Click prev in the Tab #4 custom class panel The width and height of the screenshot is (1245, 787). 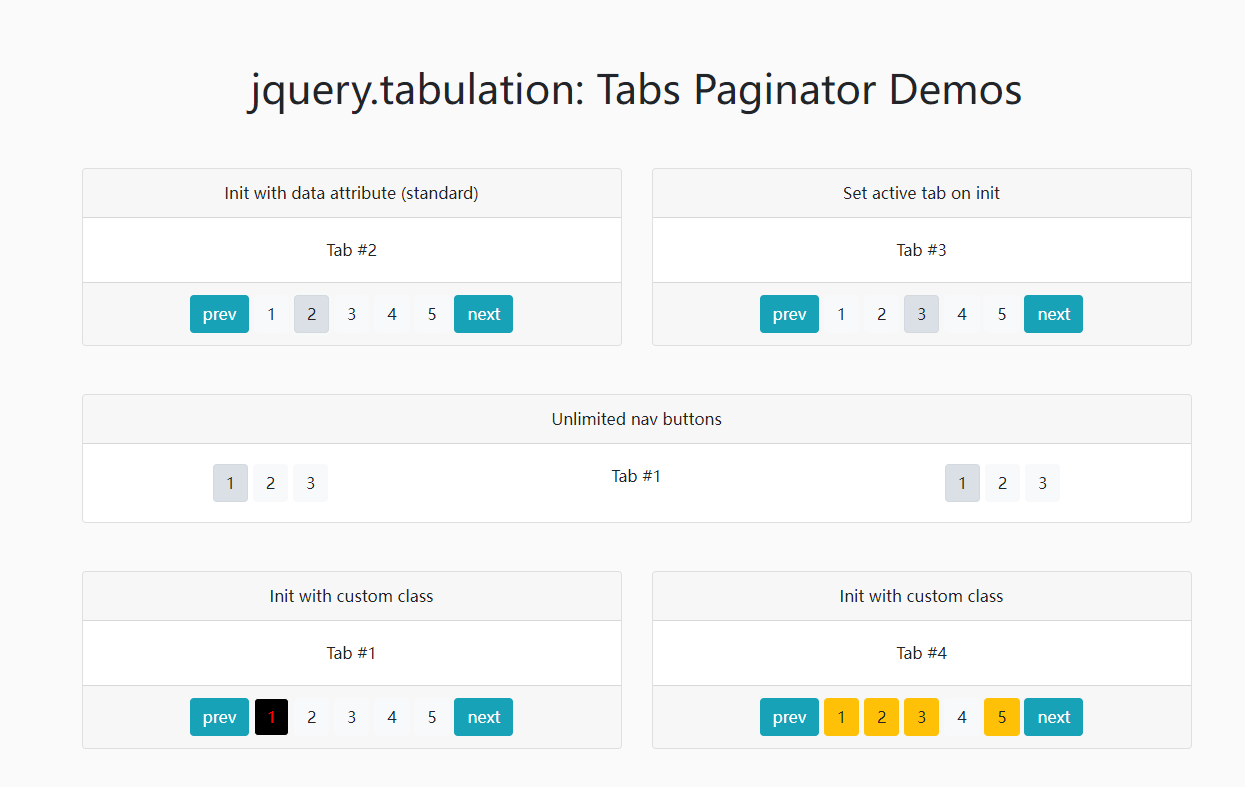789,717
